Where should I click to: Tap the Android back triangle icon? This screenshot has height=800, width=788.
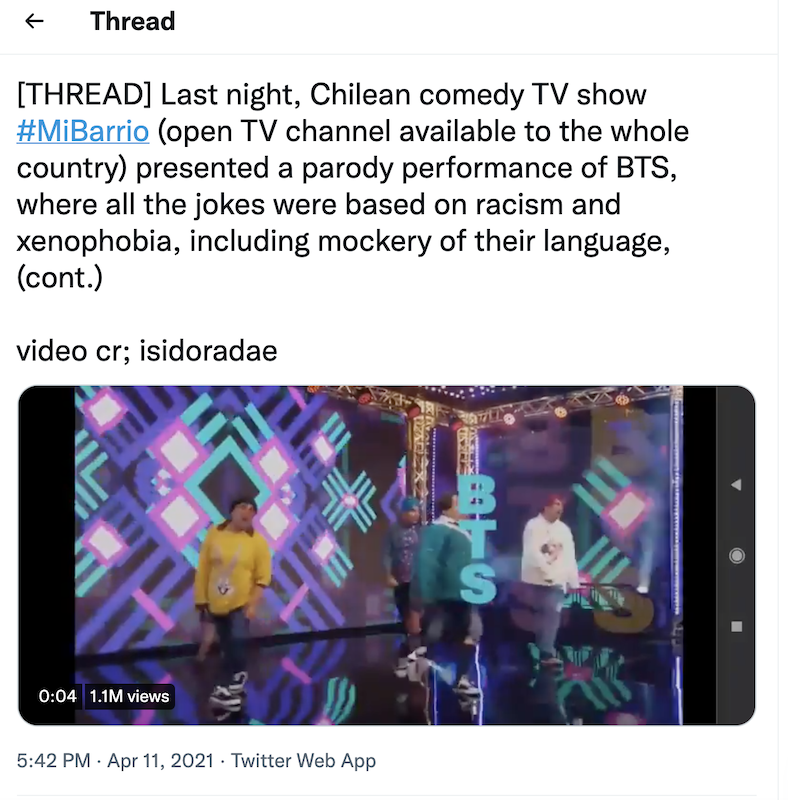[x=737, y=485]
